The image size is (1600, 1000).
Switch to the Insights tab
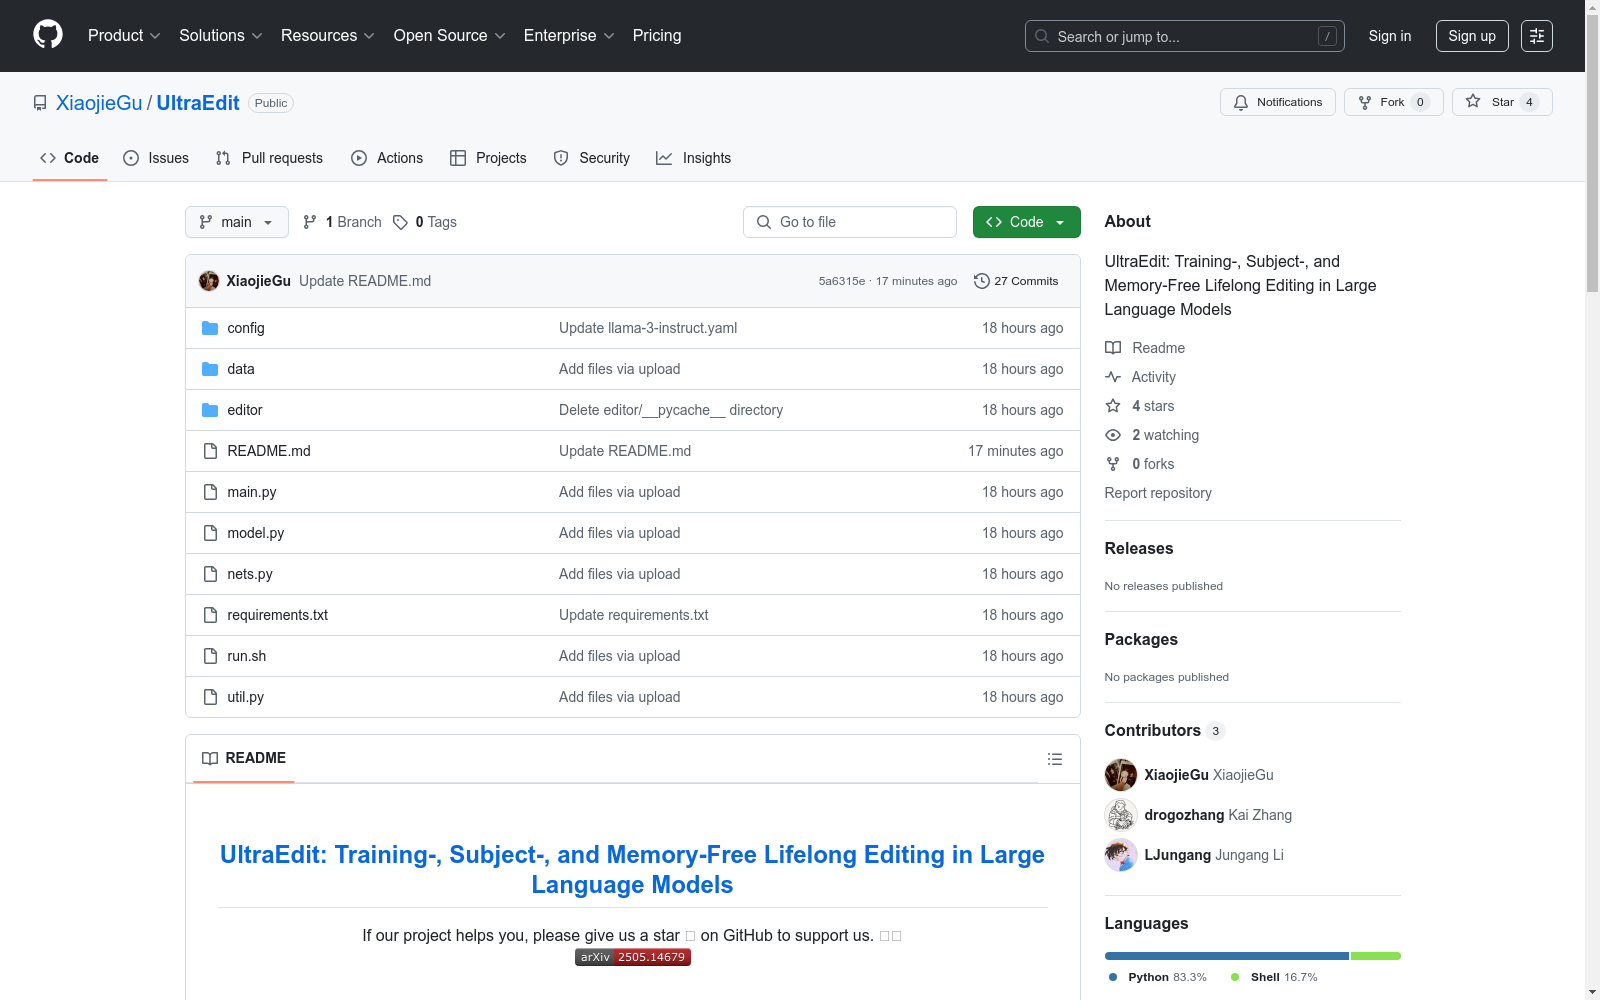[693, 158]
